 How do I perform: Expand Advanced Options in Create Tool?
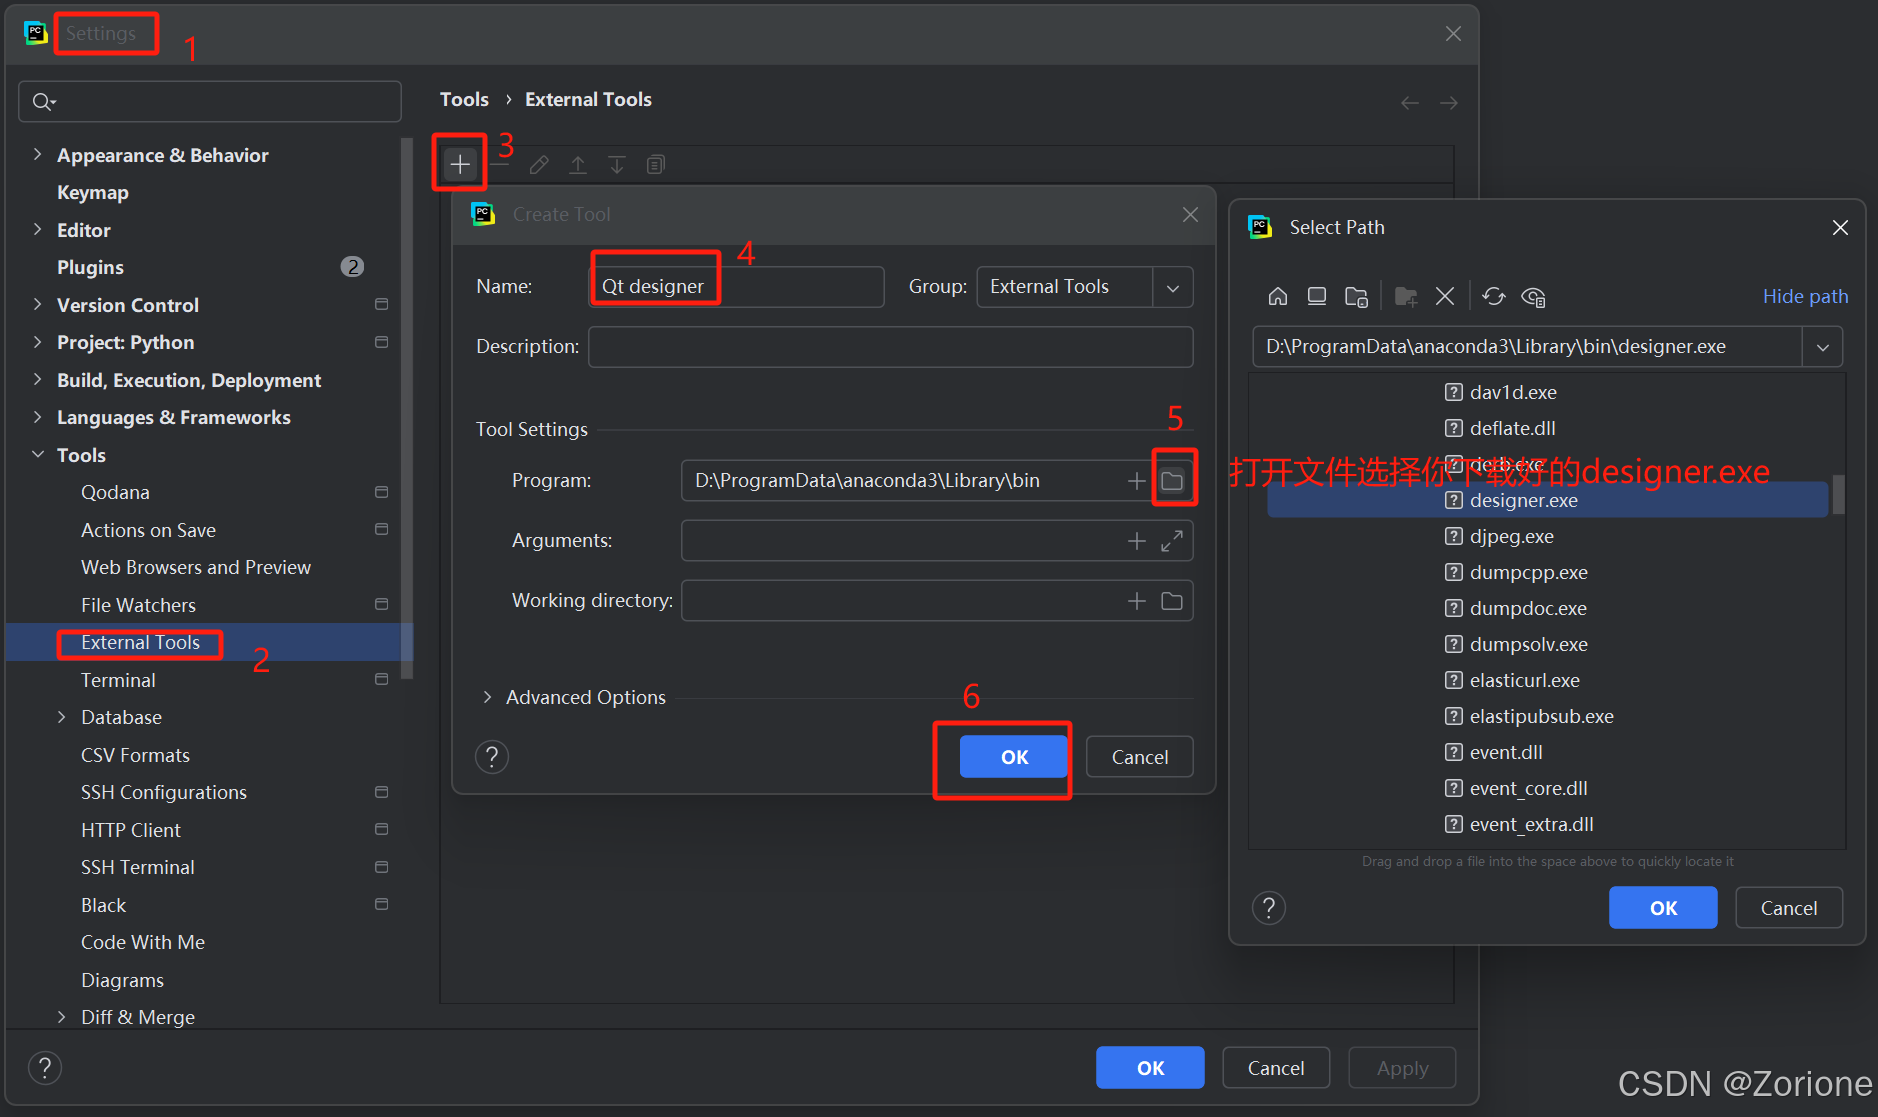pyautogui.click(x=487, y=697)
